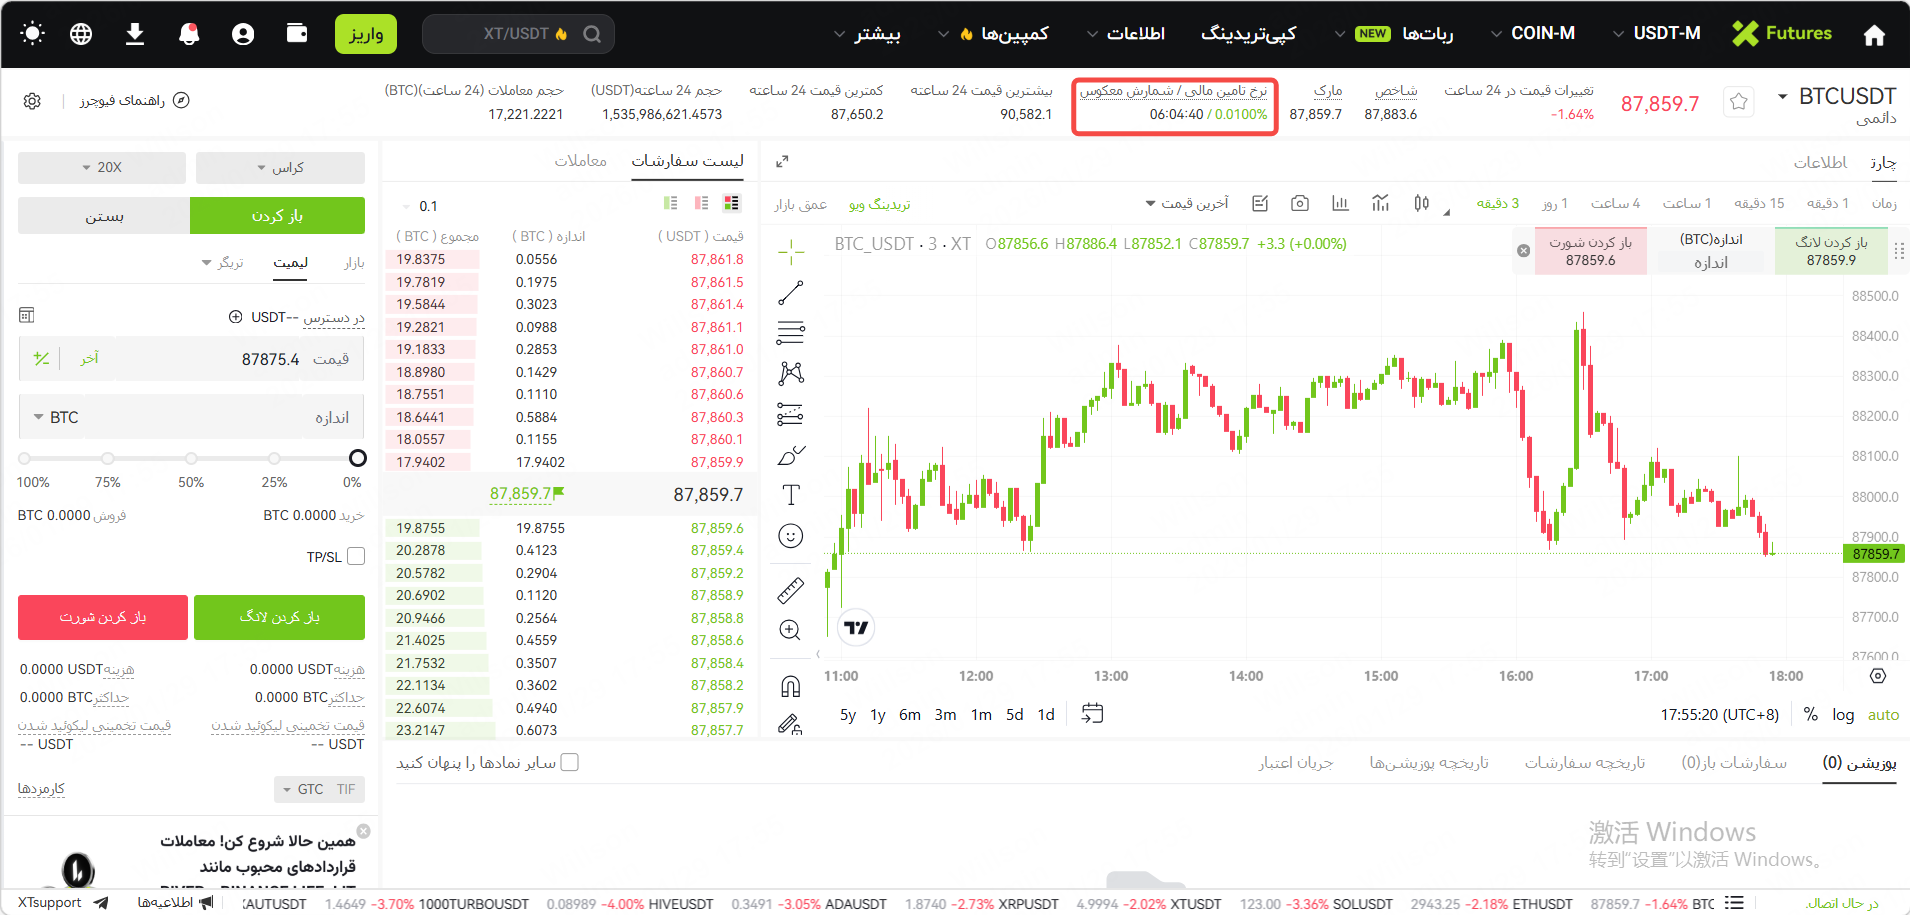Open the emoji sticker tool
This screenshot has width=1910, height=915.
(x=790, y=537)
